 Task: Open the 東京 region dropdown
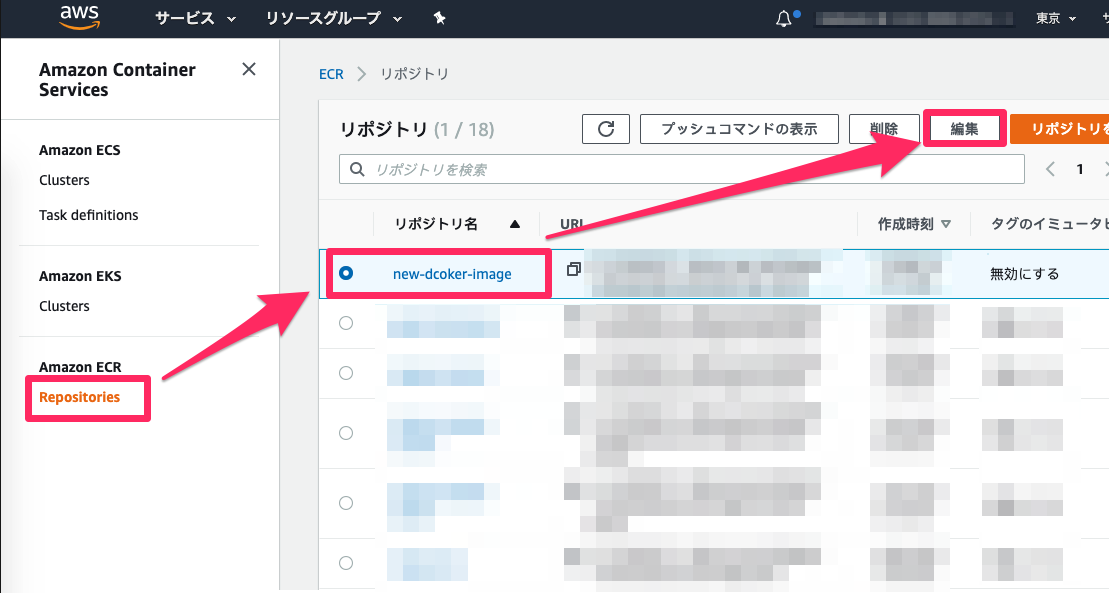click(1055, 18)
